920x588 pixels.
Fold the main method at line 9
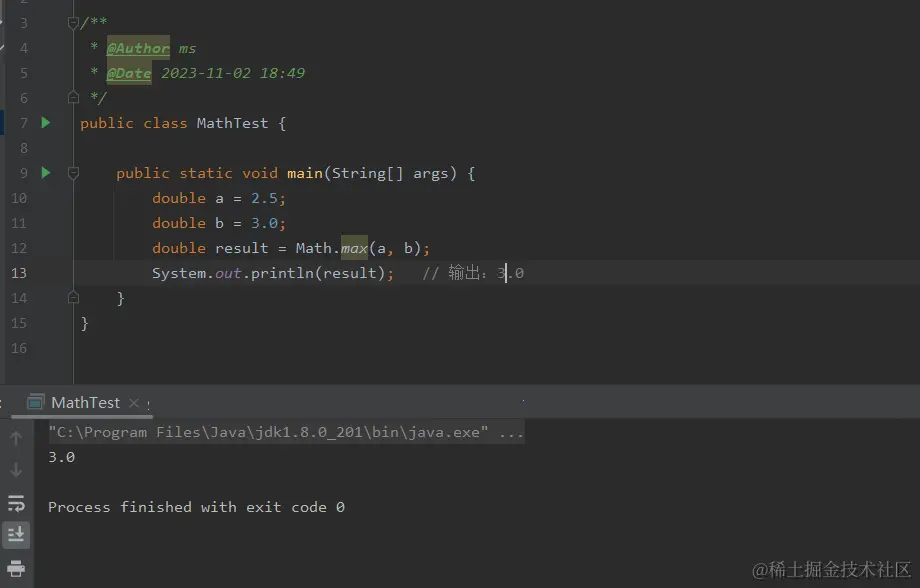pyautogui.click(x=73, y=173)
